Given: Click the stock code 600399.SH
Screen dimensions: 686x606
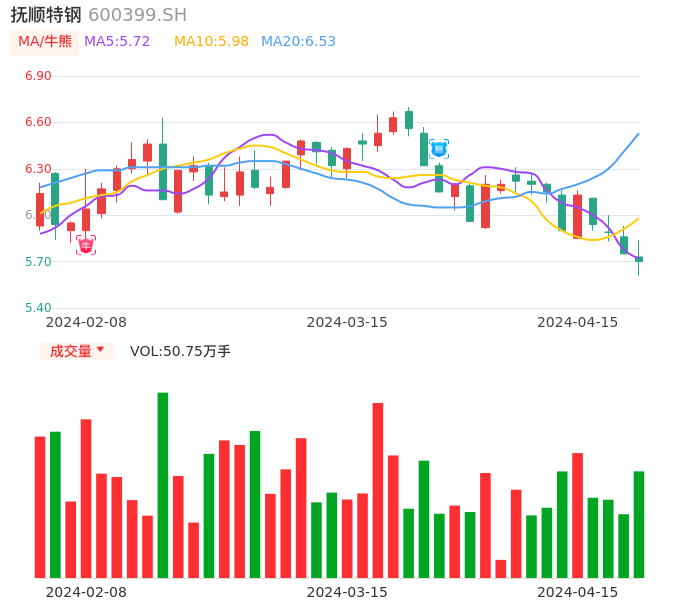Looking at the screenshot, I should coord(137,15).
